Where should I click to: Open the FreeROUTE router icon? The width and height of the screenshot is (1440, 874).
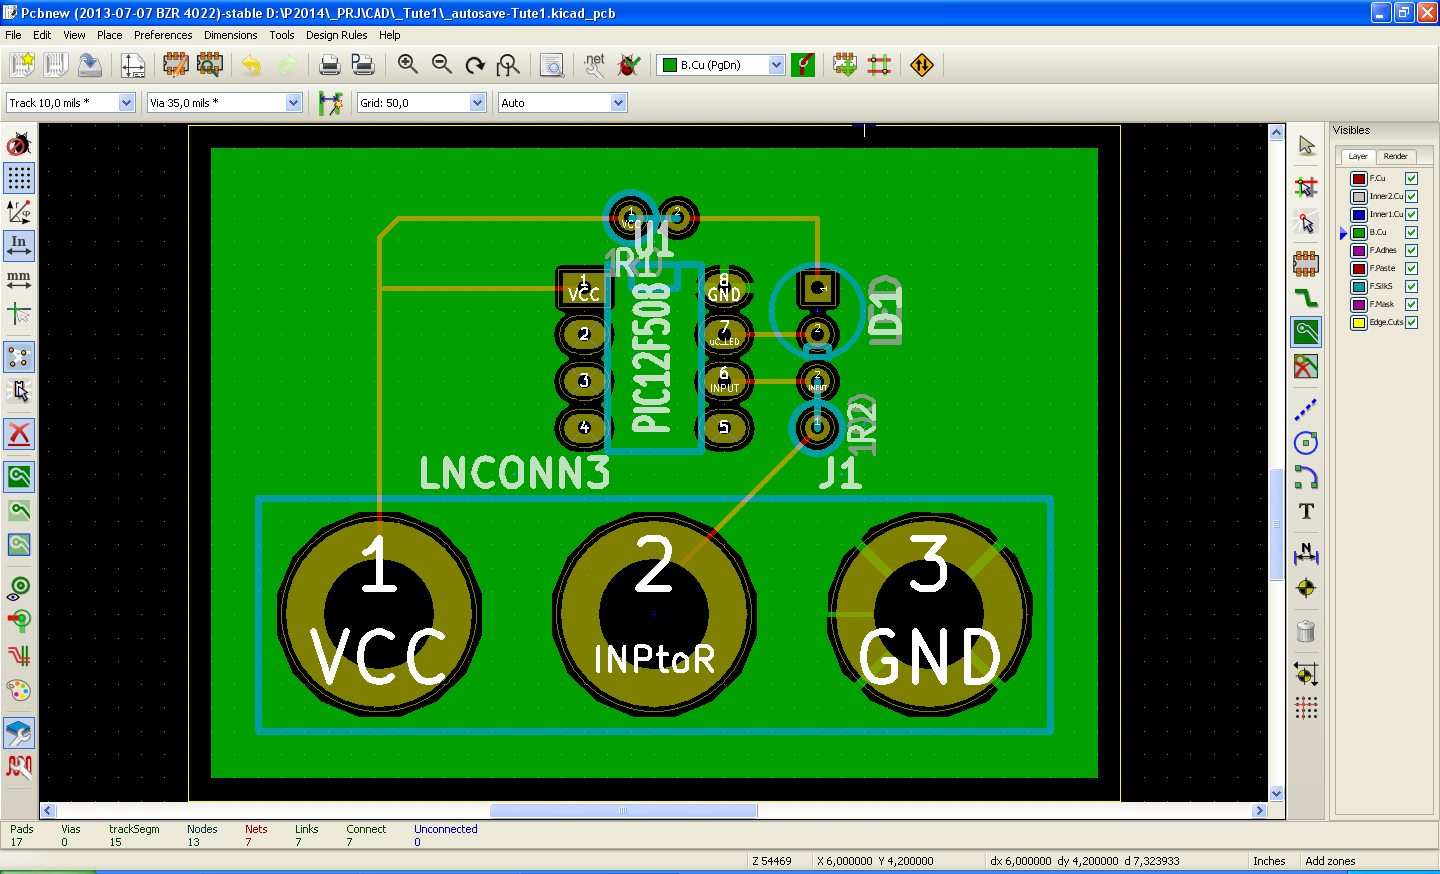pyautogui.click(x=922, y=65)
